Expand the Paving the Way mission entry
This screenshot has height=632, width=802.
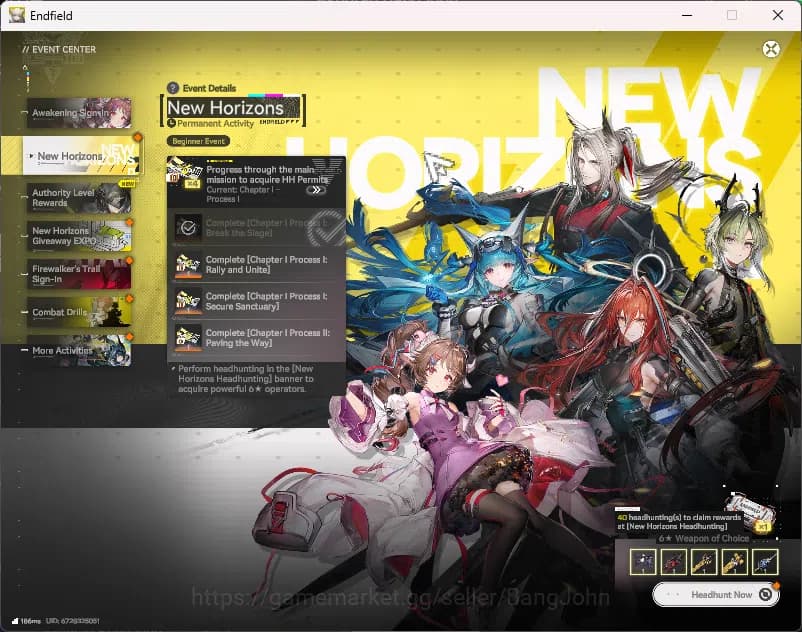click(x=255, y=338)
